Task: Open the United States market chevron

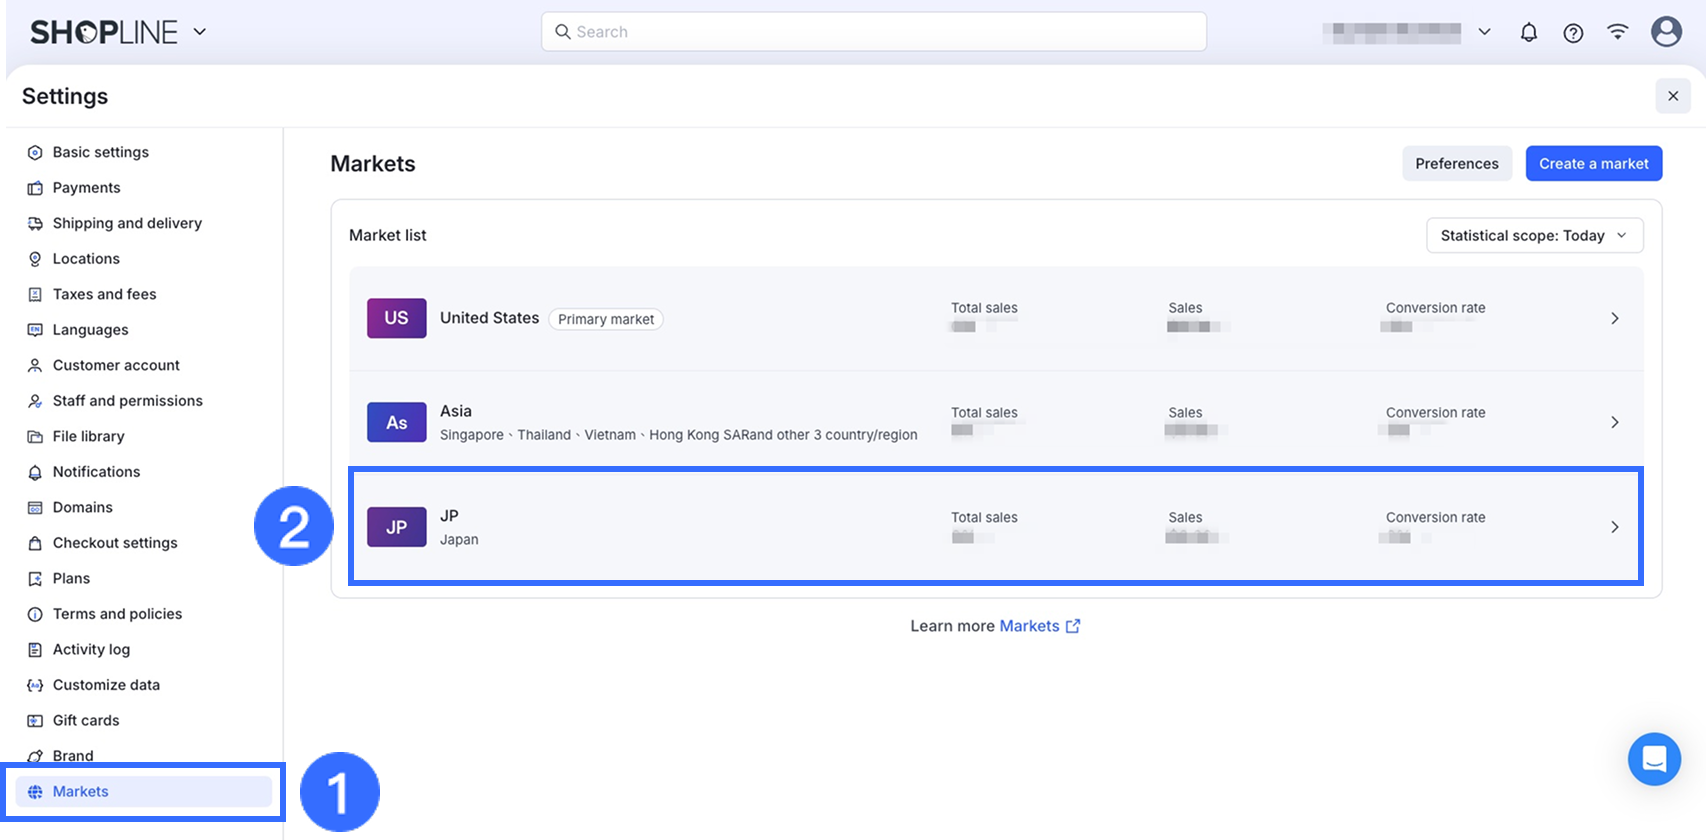Action: click(1614, 318)
